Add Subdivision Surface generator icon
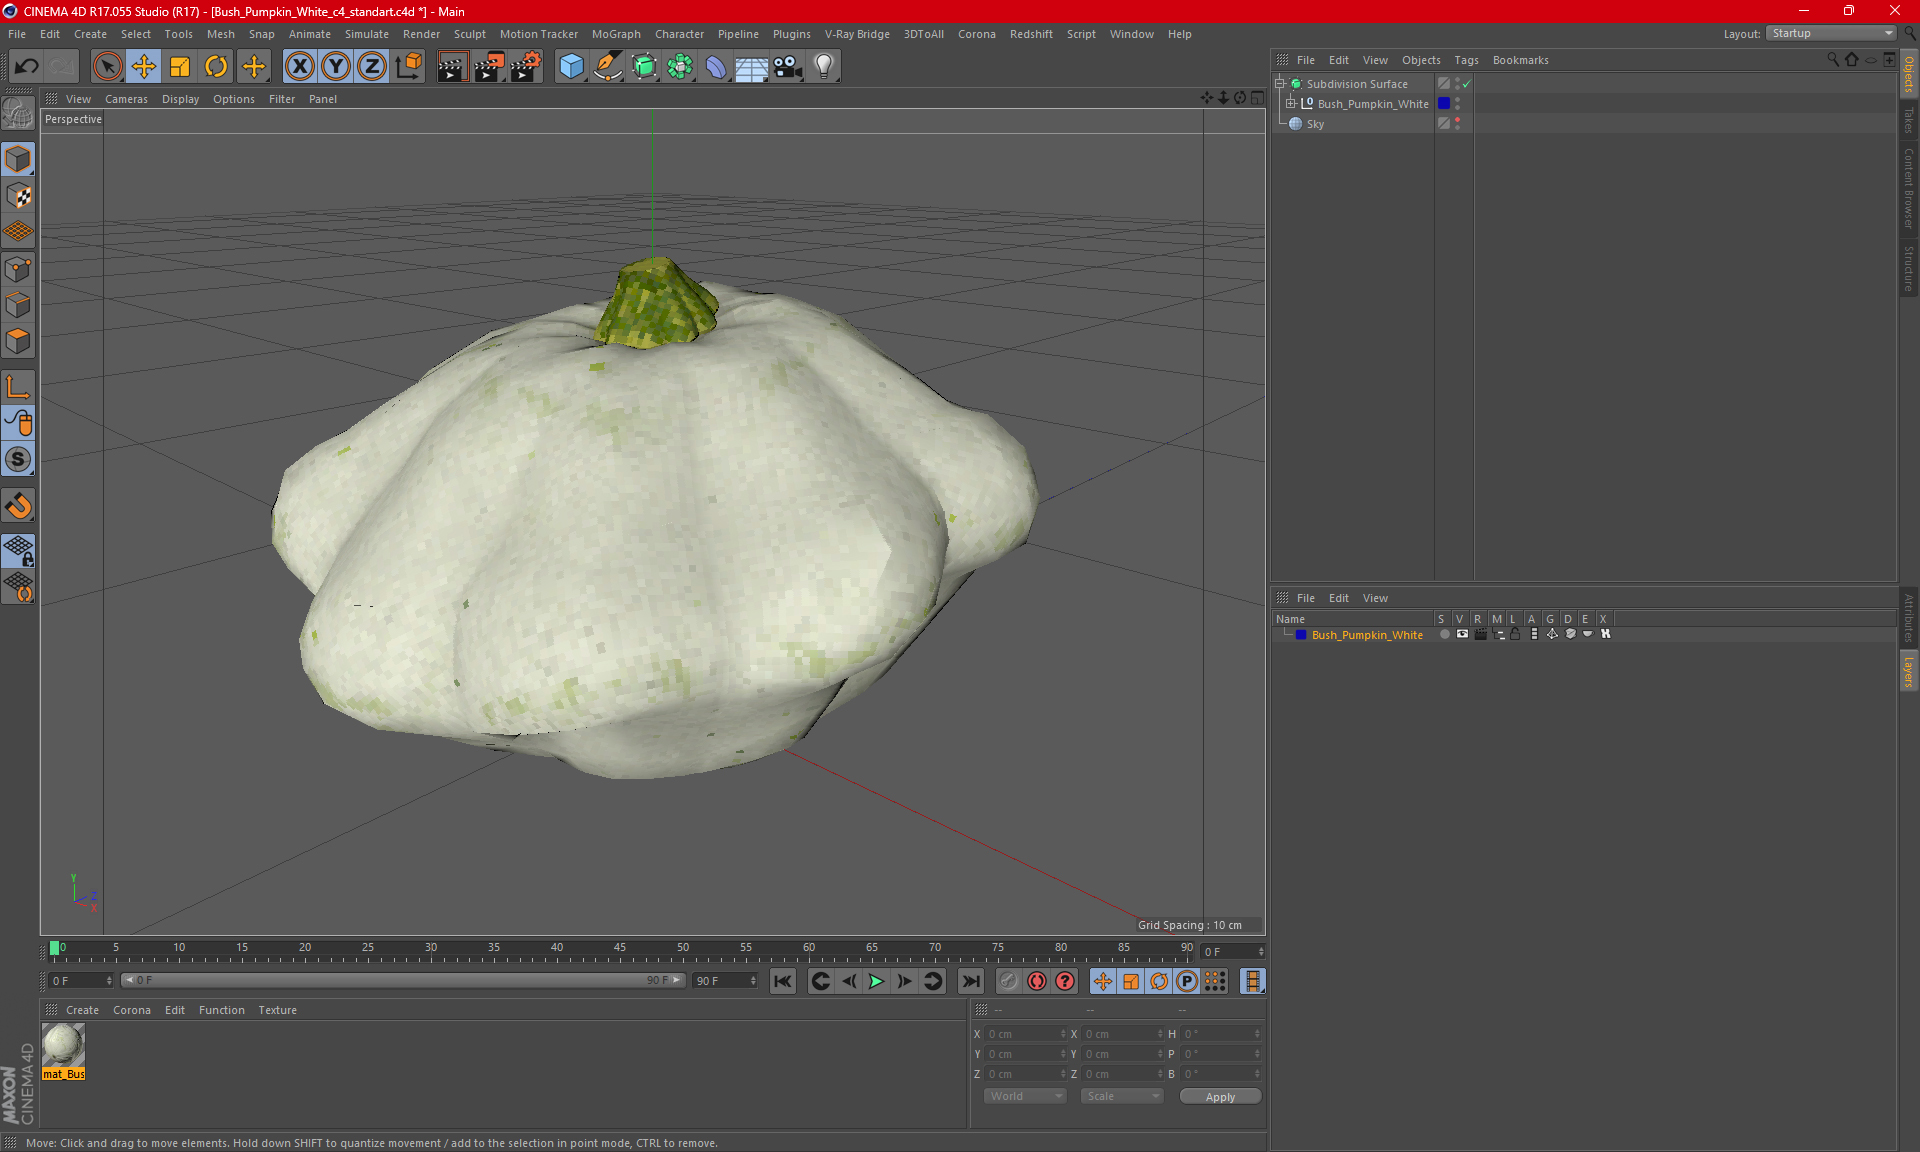1920x1152 pixels. pyautogui.click(x=644, y=67)
